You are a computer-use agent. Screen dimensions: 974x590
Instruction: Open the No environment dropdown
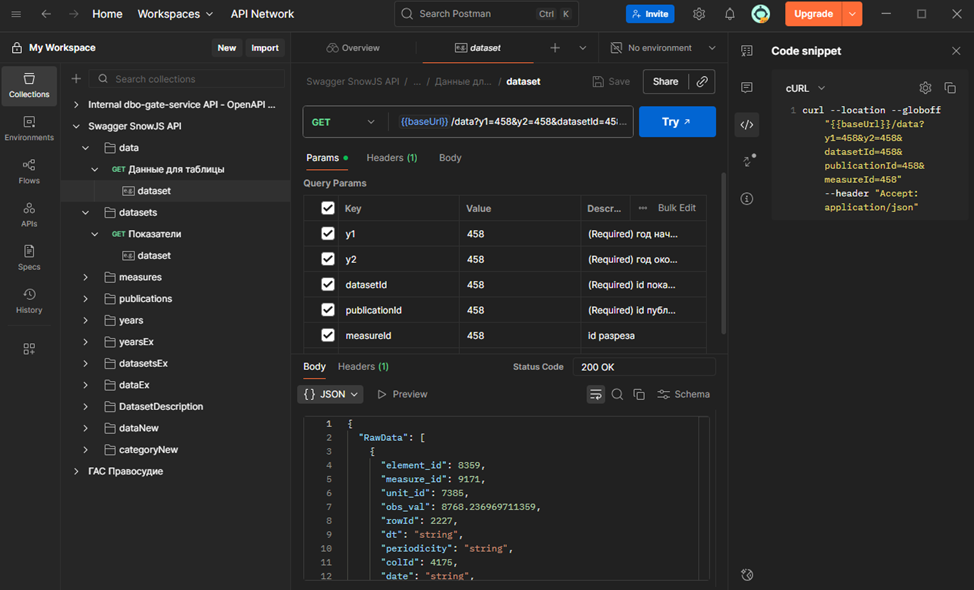click(663, 48)
